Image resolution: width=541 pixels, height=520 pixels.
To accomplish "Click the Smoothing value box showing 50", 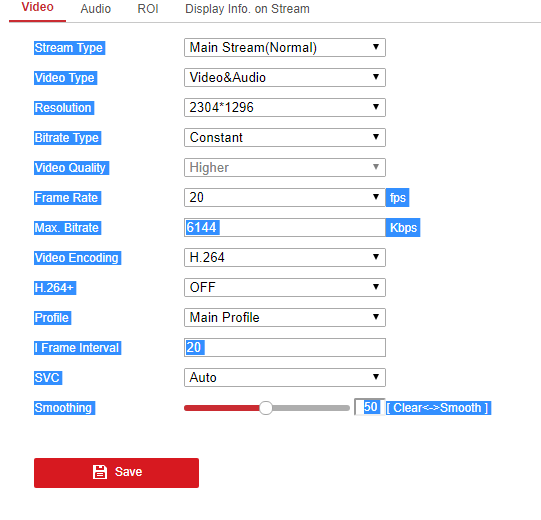I will coord(370,407).
